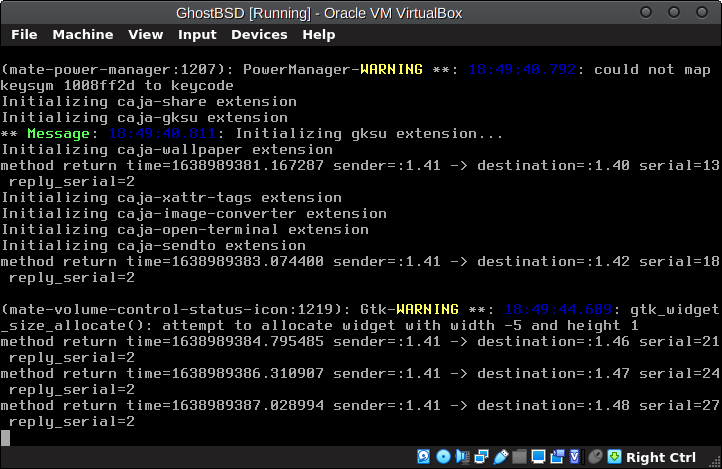The width and height of the screenshot is (722, 469).
Task: Click the PowerManager-WARNING text
Action: (332, 69)
